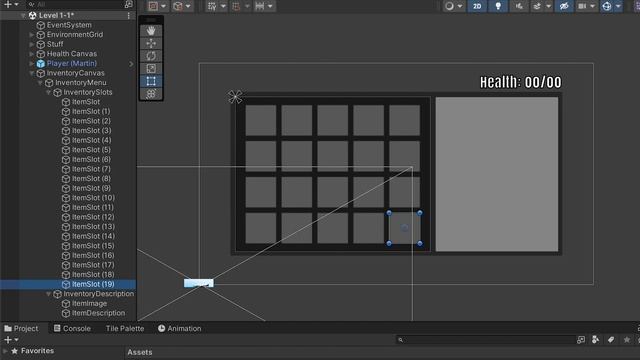640x360 pixels.
Task: Collapse the InventoryDescription object
Action: click(48, 294)
